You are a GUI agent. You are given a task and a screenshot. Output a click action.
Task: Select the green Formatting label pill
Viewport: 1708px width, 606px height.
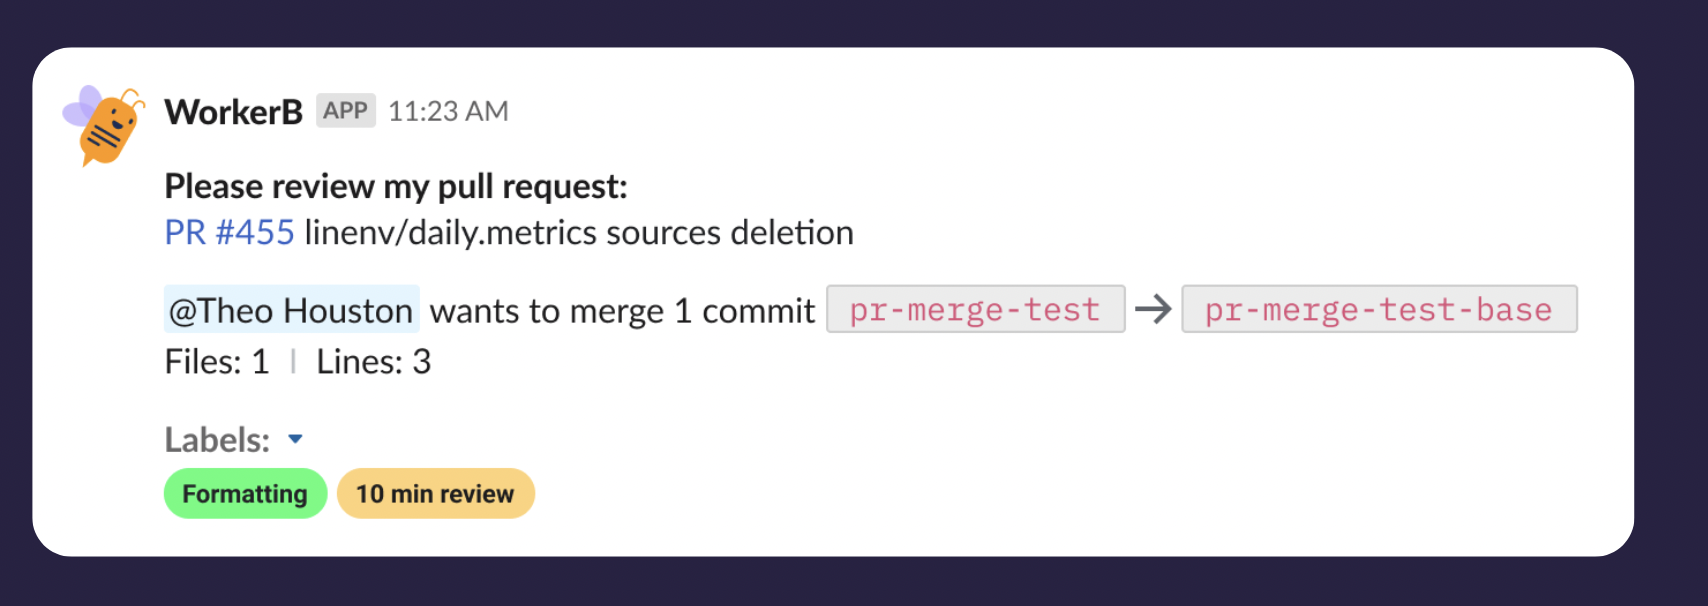click(245, 493)
